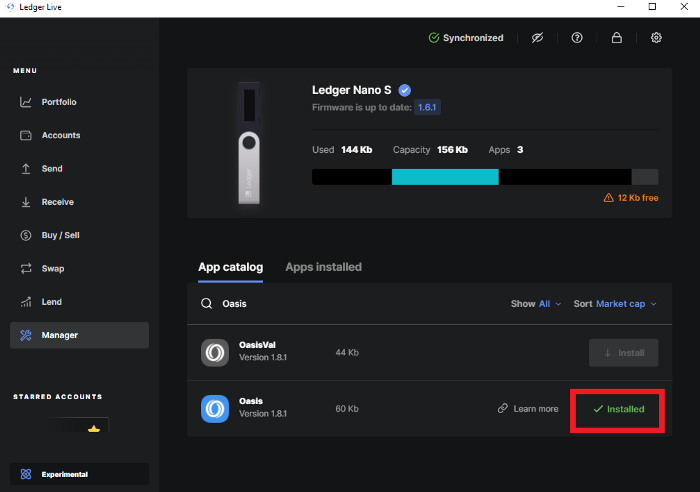Viewport: 700px width, 492px height.
Task: Open the Learn more link for Oasis
Action: 528,409
